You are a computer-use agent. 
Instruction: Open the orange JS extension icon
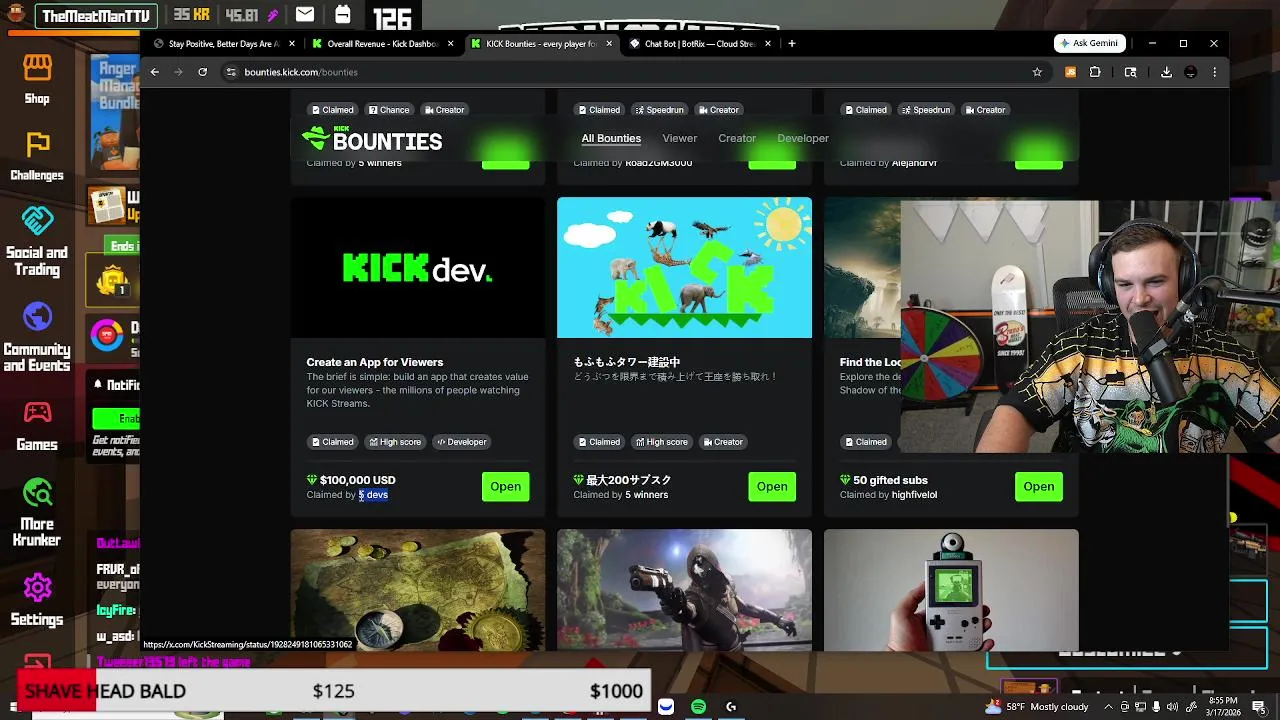(1070, 72)
